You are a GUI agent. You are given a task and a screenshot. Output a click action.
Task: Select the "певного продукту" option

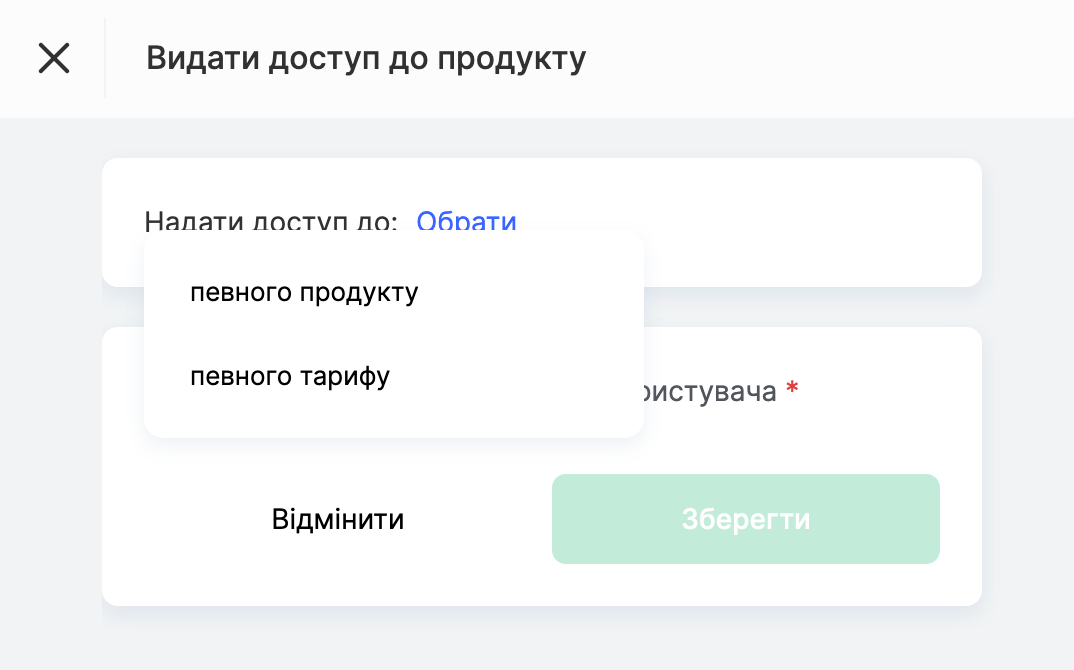(304, 293)
